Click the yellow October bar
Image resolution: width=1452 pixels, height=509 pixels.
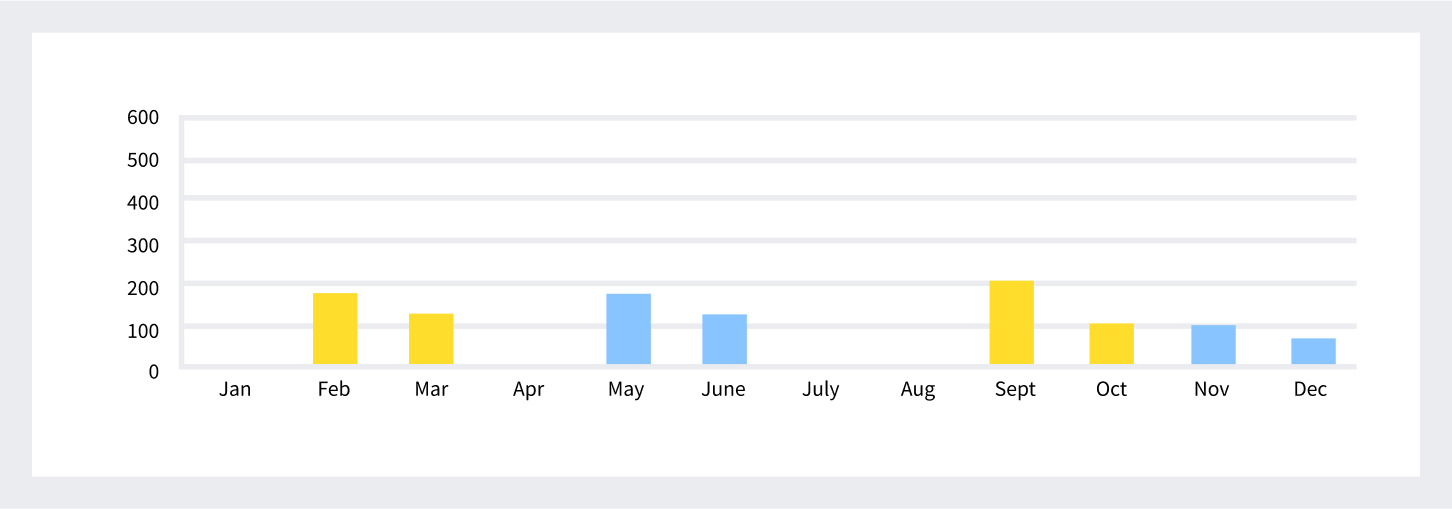1111,344
